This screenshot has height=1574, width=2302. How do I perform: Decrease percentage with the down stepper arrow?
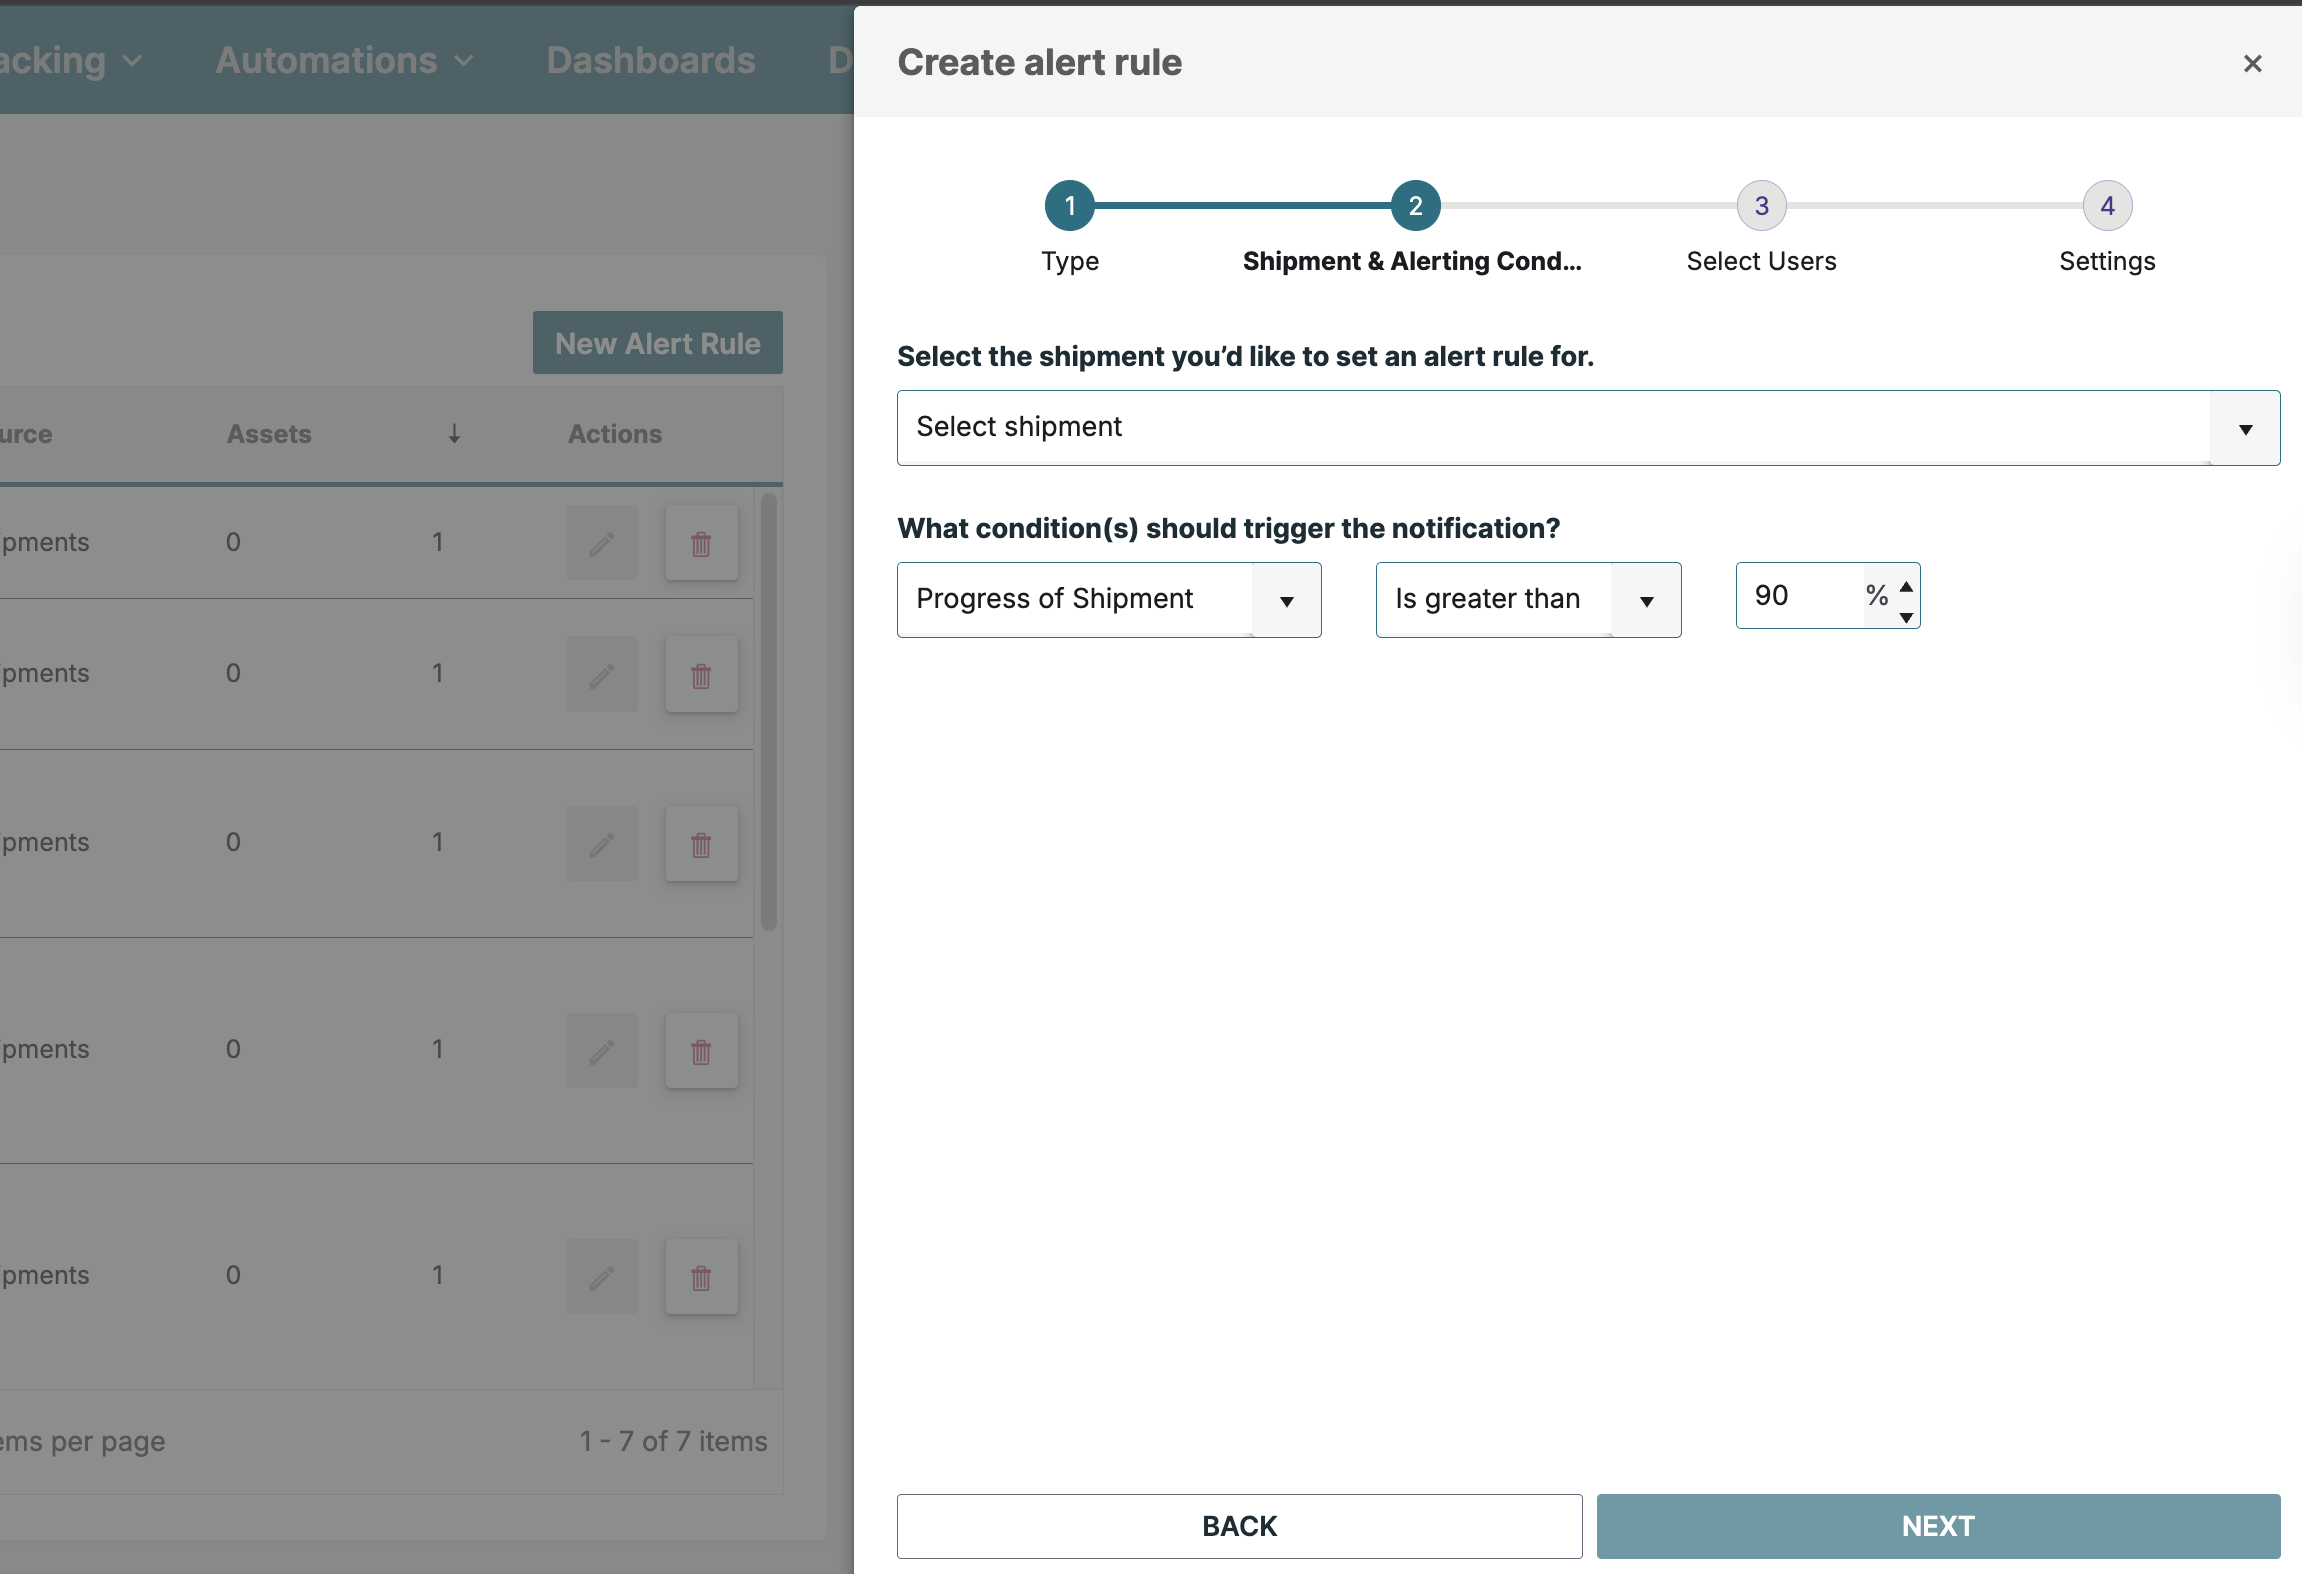click(1906, 617)
